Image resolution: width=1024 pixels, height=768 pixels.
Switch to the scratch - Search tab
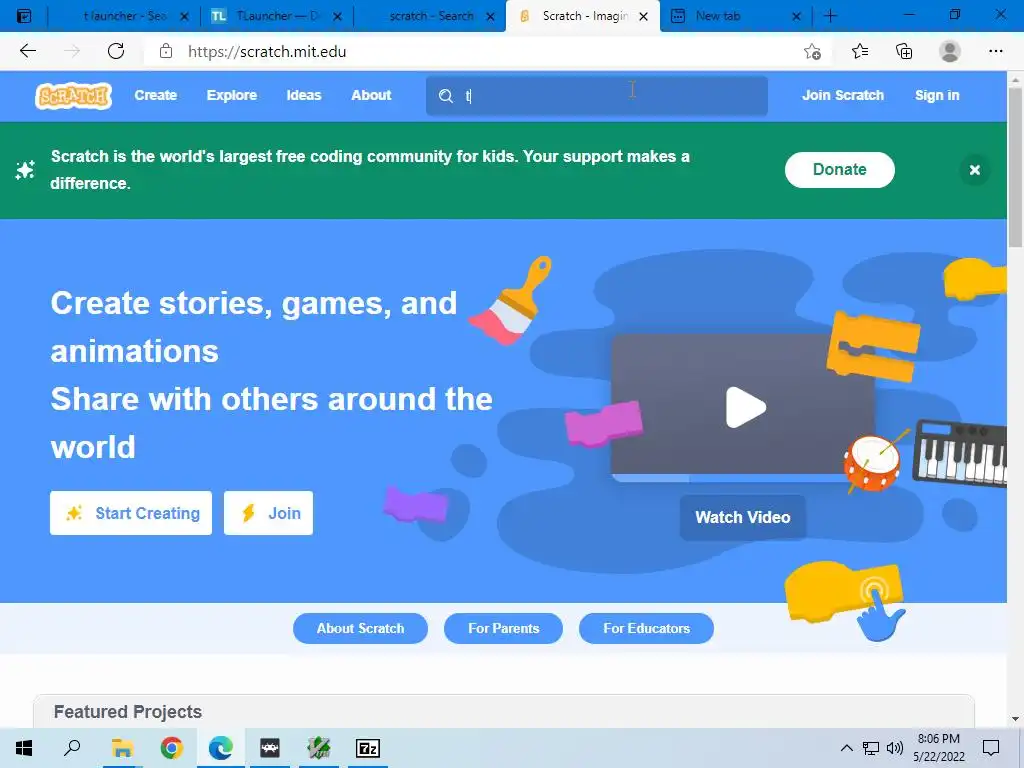point(430,16)
